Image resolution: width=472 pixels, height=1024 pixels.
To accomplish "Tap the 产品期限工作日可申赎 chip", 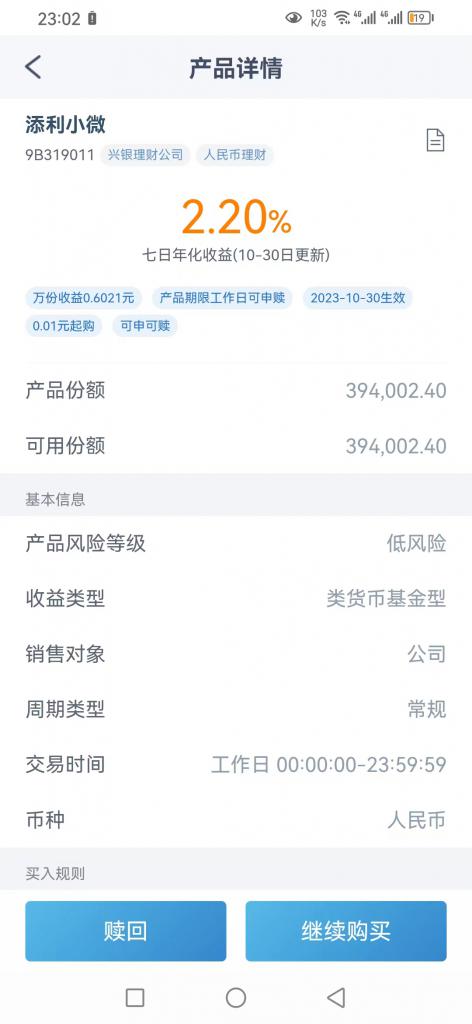I will pos(223,298).
